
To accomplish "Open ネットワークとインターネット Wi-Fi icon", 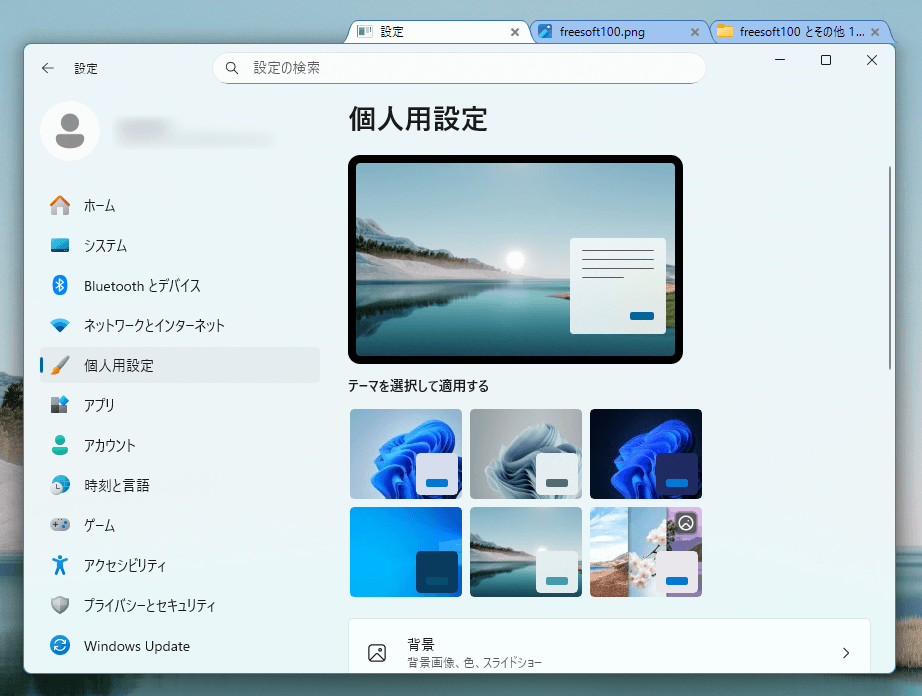I will tap(60, 325).
